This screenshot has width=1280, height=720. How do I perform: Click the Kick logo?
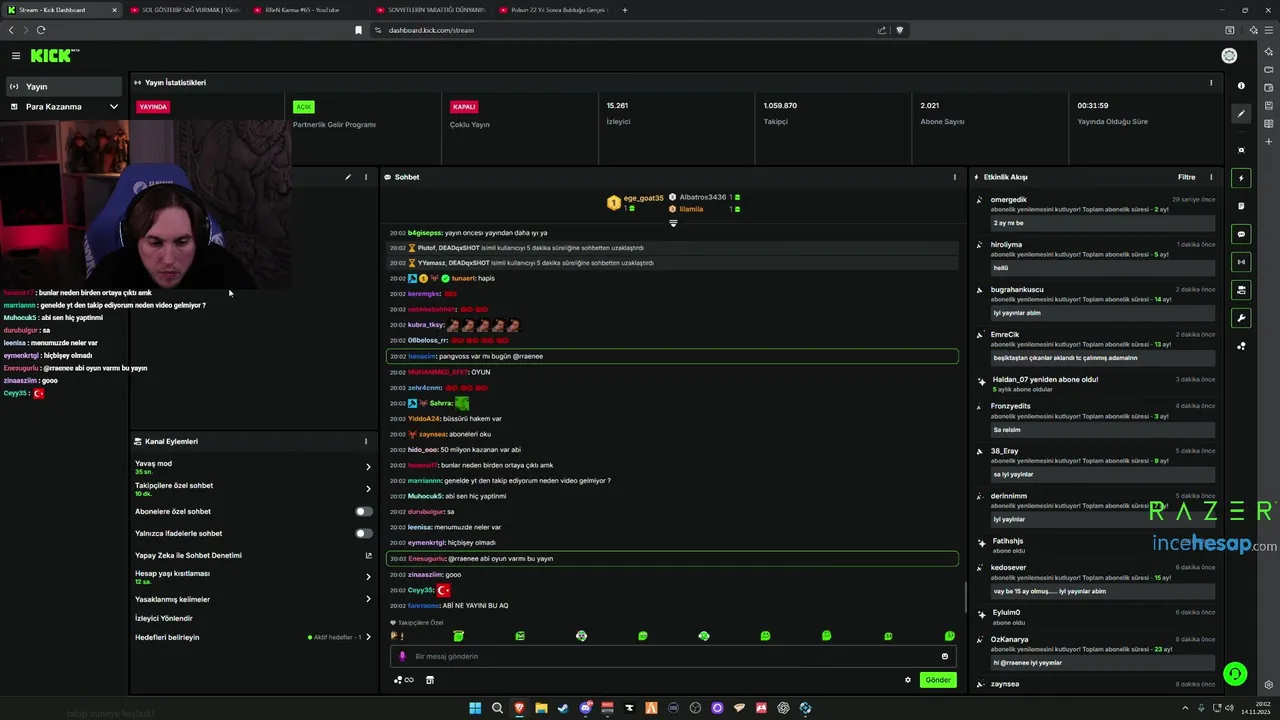(54, 56)
